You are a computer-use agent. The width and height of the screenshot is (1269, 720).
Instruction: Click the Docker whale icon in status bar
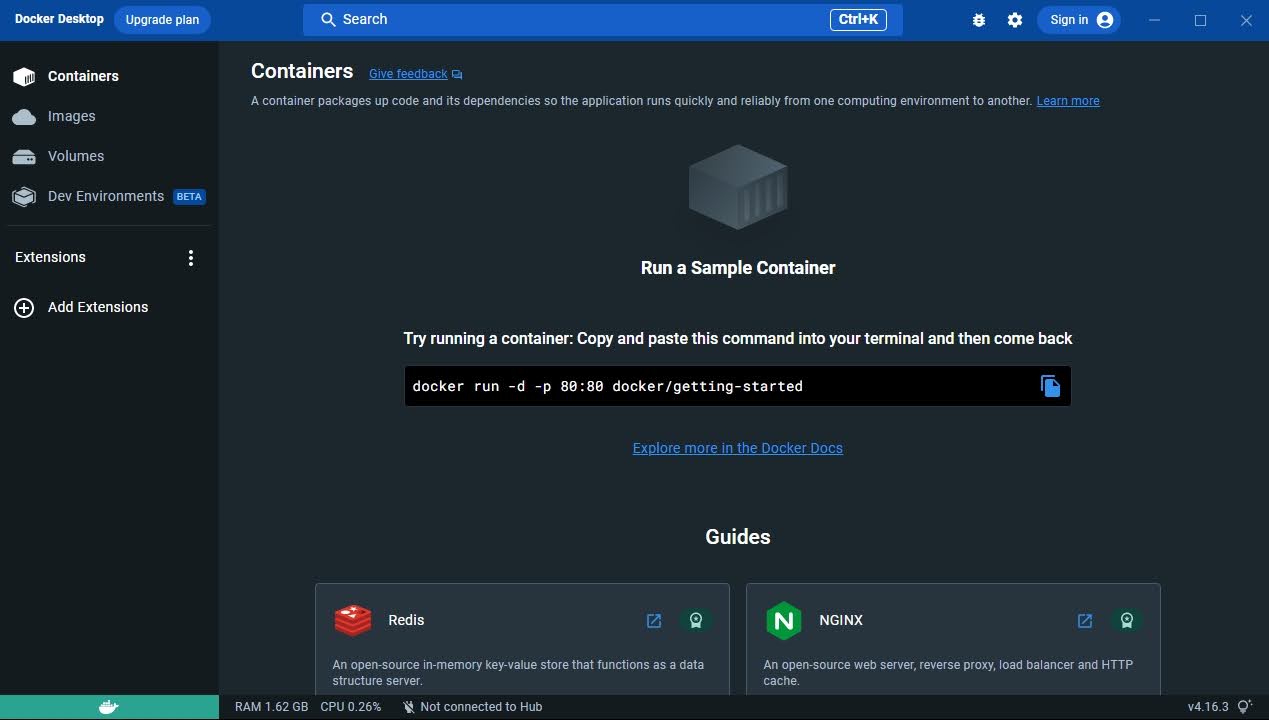109,707
